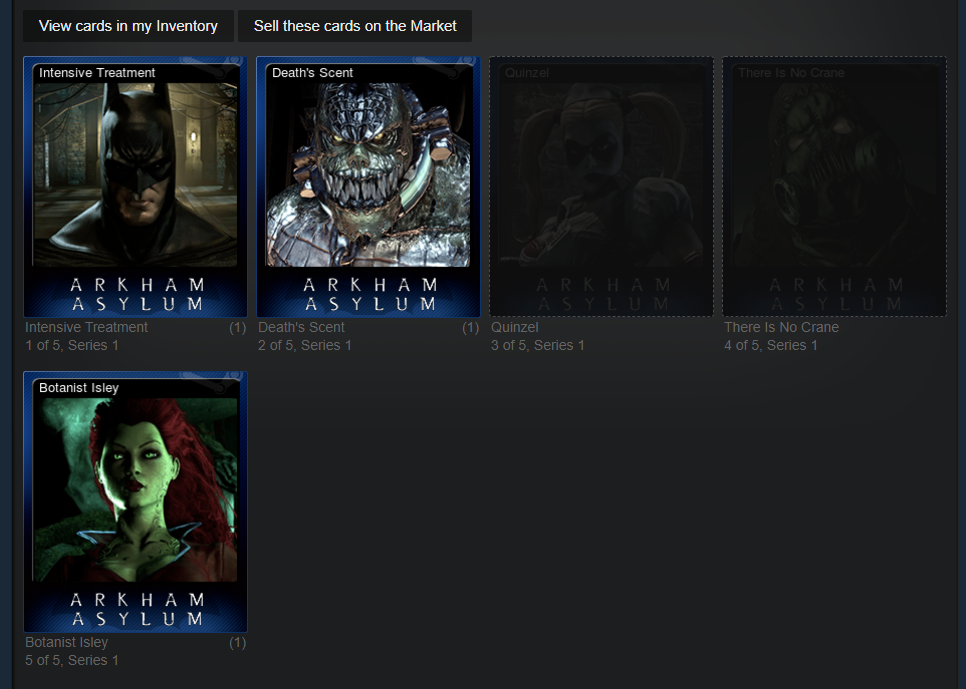
Task: Click the '2 of 5, Series 1' text
Action: [305, 345]
